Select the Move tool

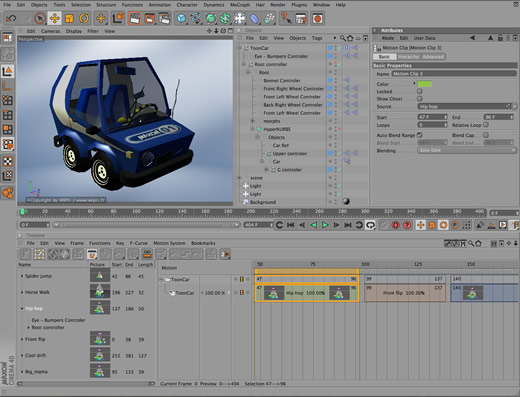[54, 18]
